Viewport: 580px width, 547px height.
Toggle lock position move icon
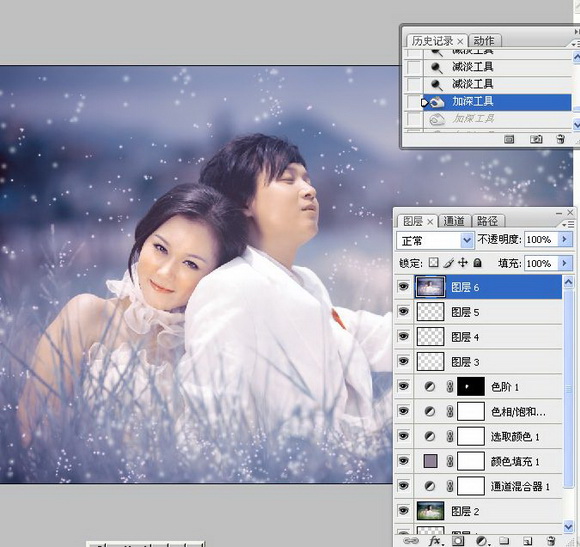[463, 263]
